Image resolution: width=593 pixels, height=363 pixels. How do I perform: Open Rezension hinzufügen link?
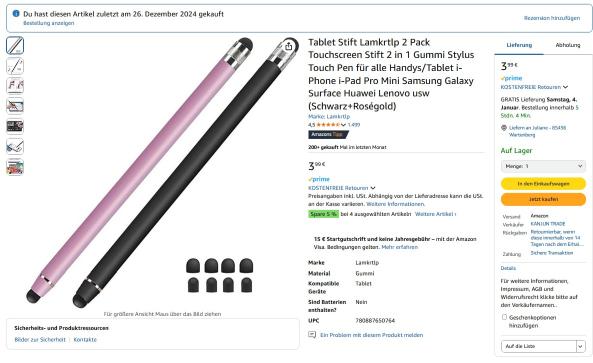pos(552,18)
